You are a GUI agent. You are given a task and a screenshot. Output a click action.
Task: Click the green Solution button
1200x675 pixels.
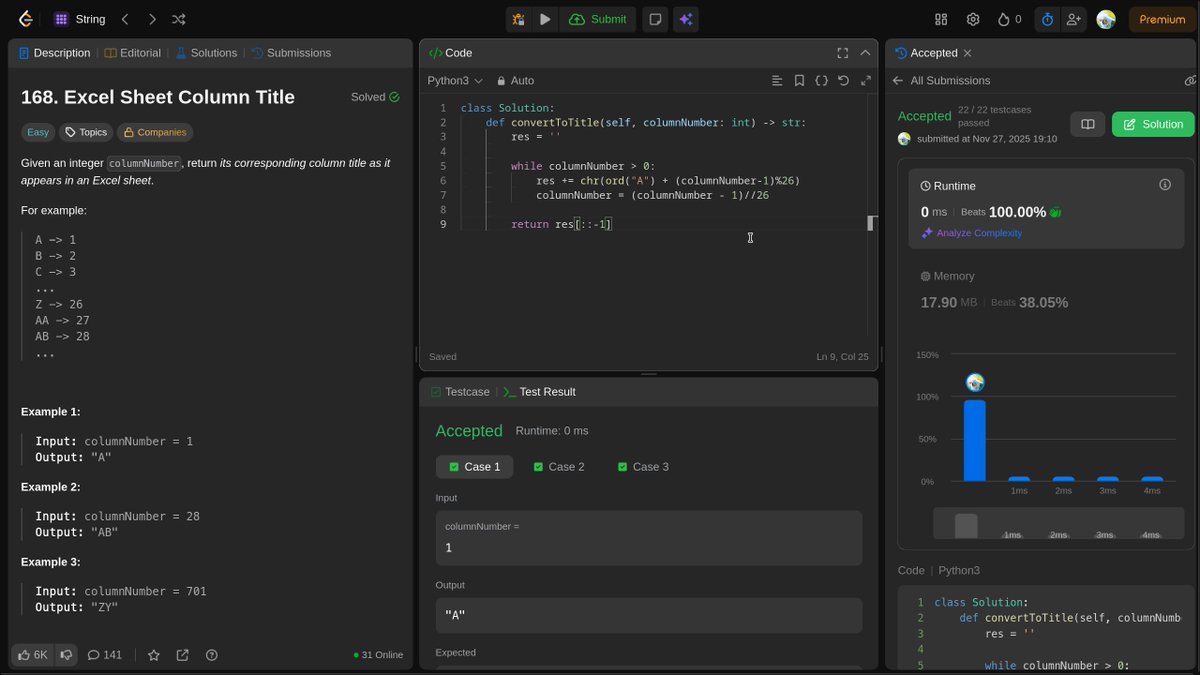(1153, 124)
